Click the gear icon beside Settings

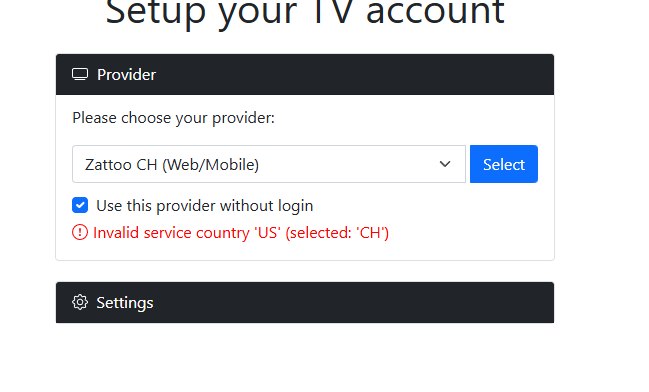tap(80, 303)
